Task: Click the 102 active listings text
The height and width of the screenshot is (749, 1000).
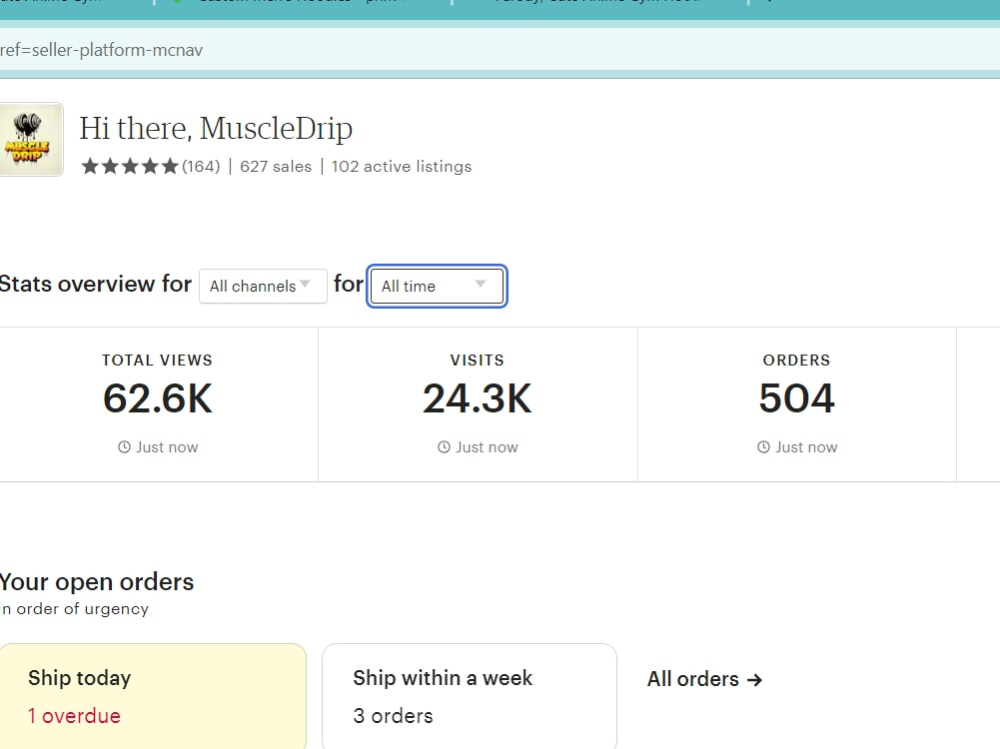Action: tap(401, 167)
